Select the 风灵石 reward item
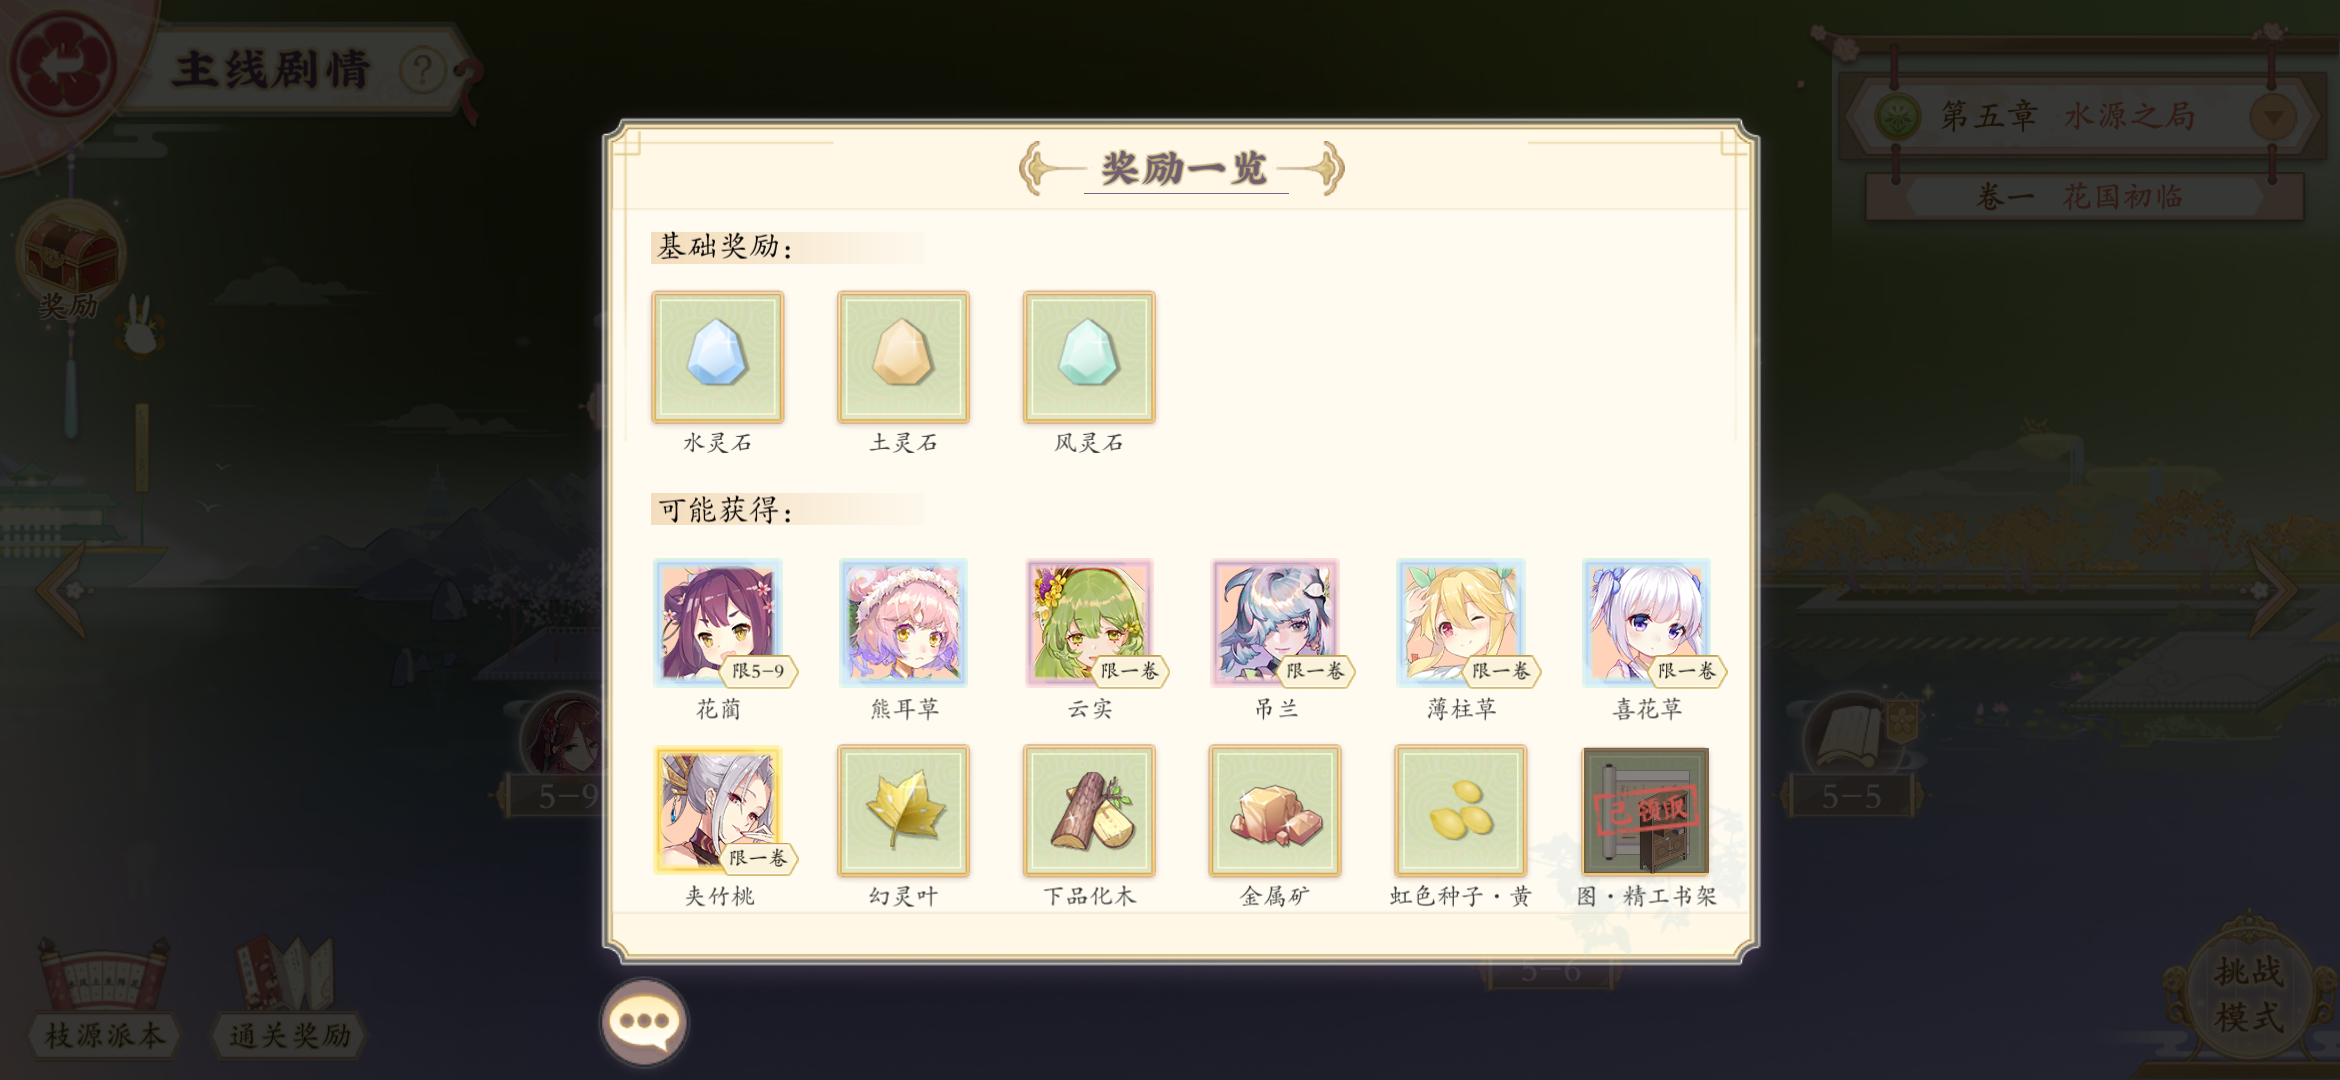The image size is (2340, 1080). click(1089, 357)
